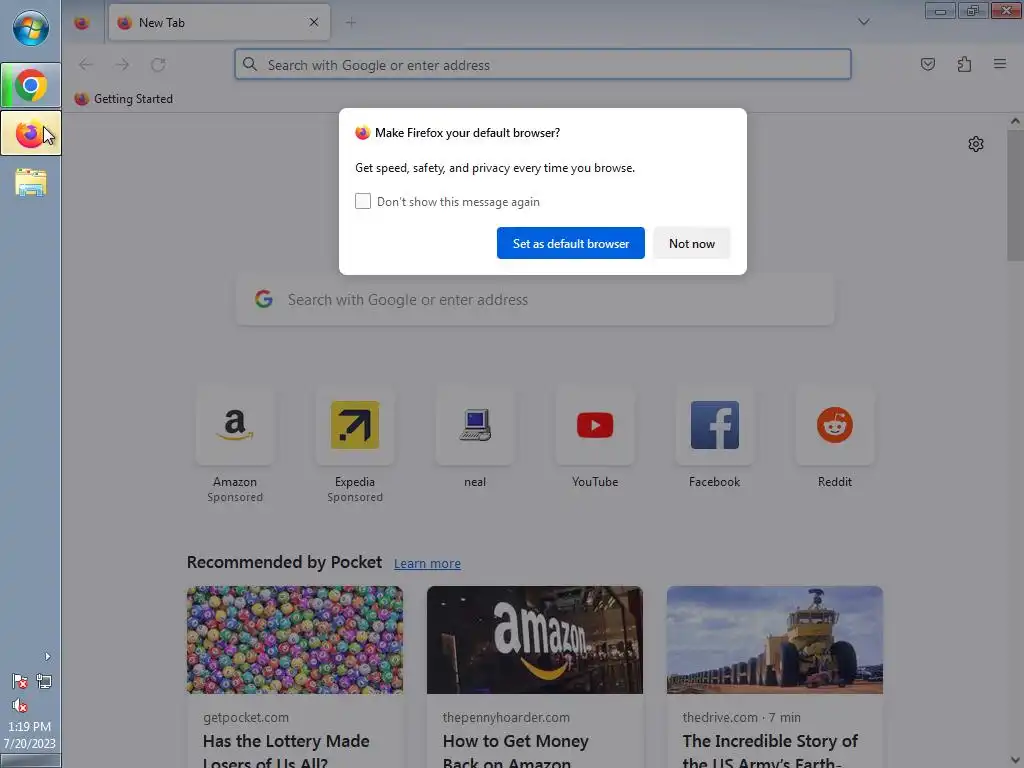
Task: Click the Windows Start orb
Action: coord(31,29)
